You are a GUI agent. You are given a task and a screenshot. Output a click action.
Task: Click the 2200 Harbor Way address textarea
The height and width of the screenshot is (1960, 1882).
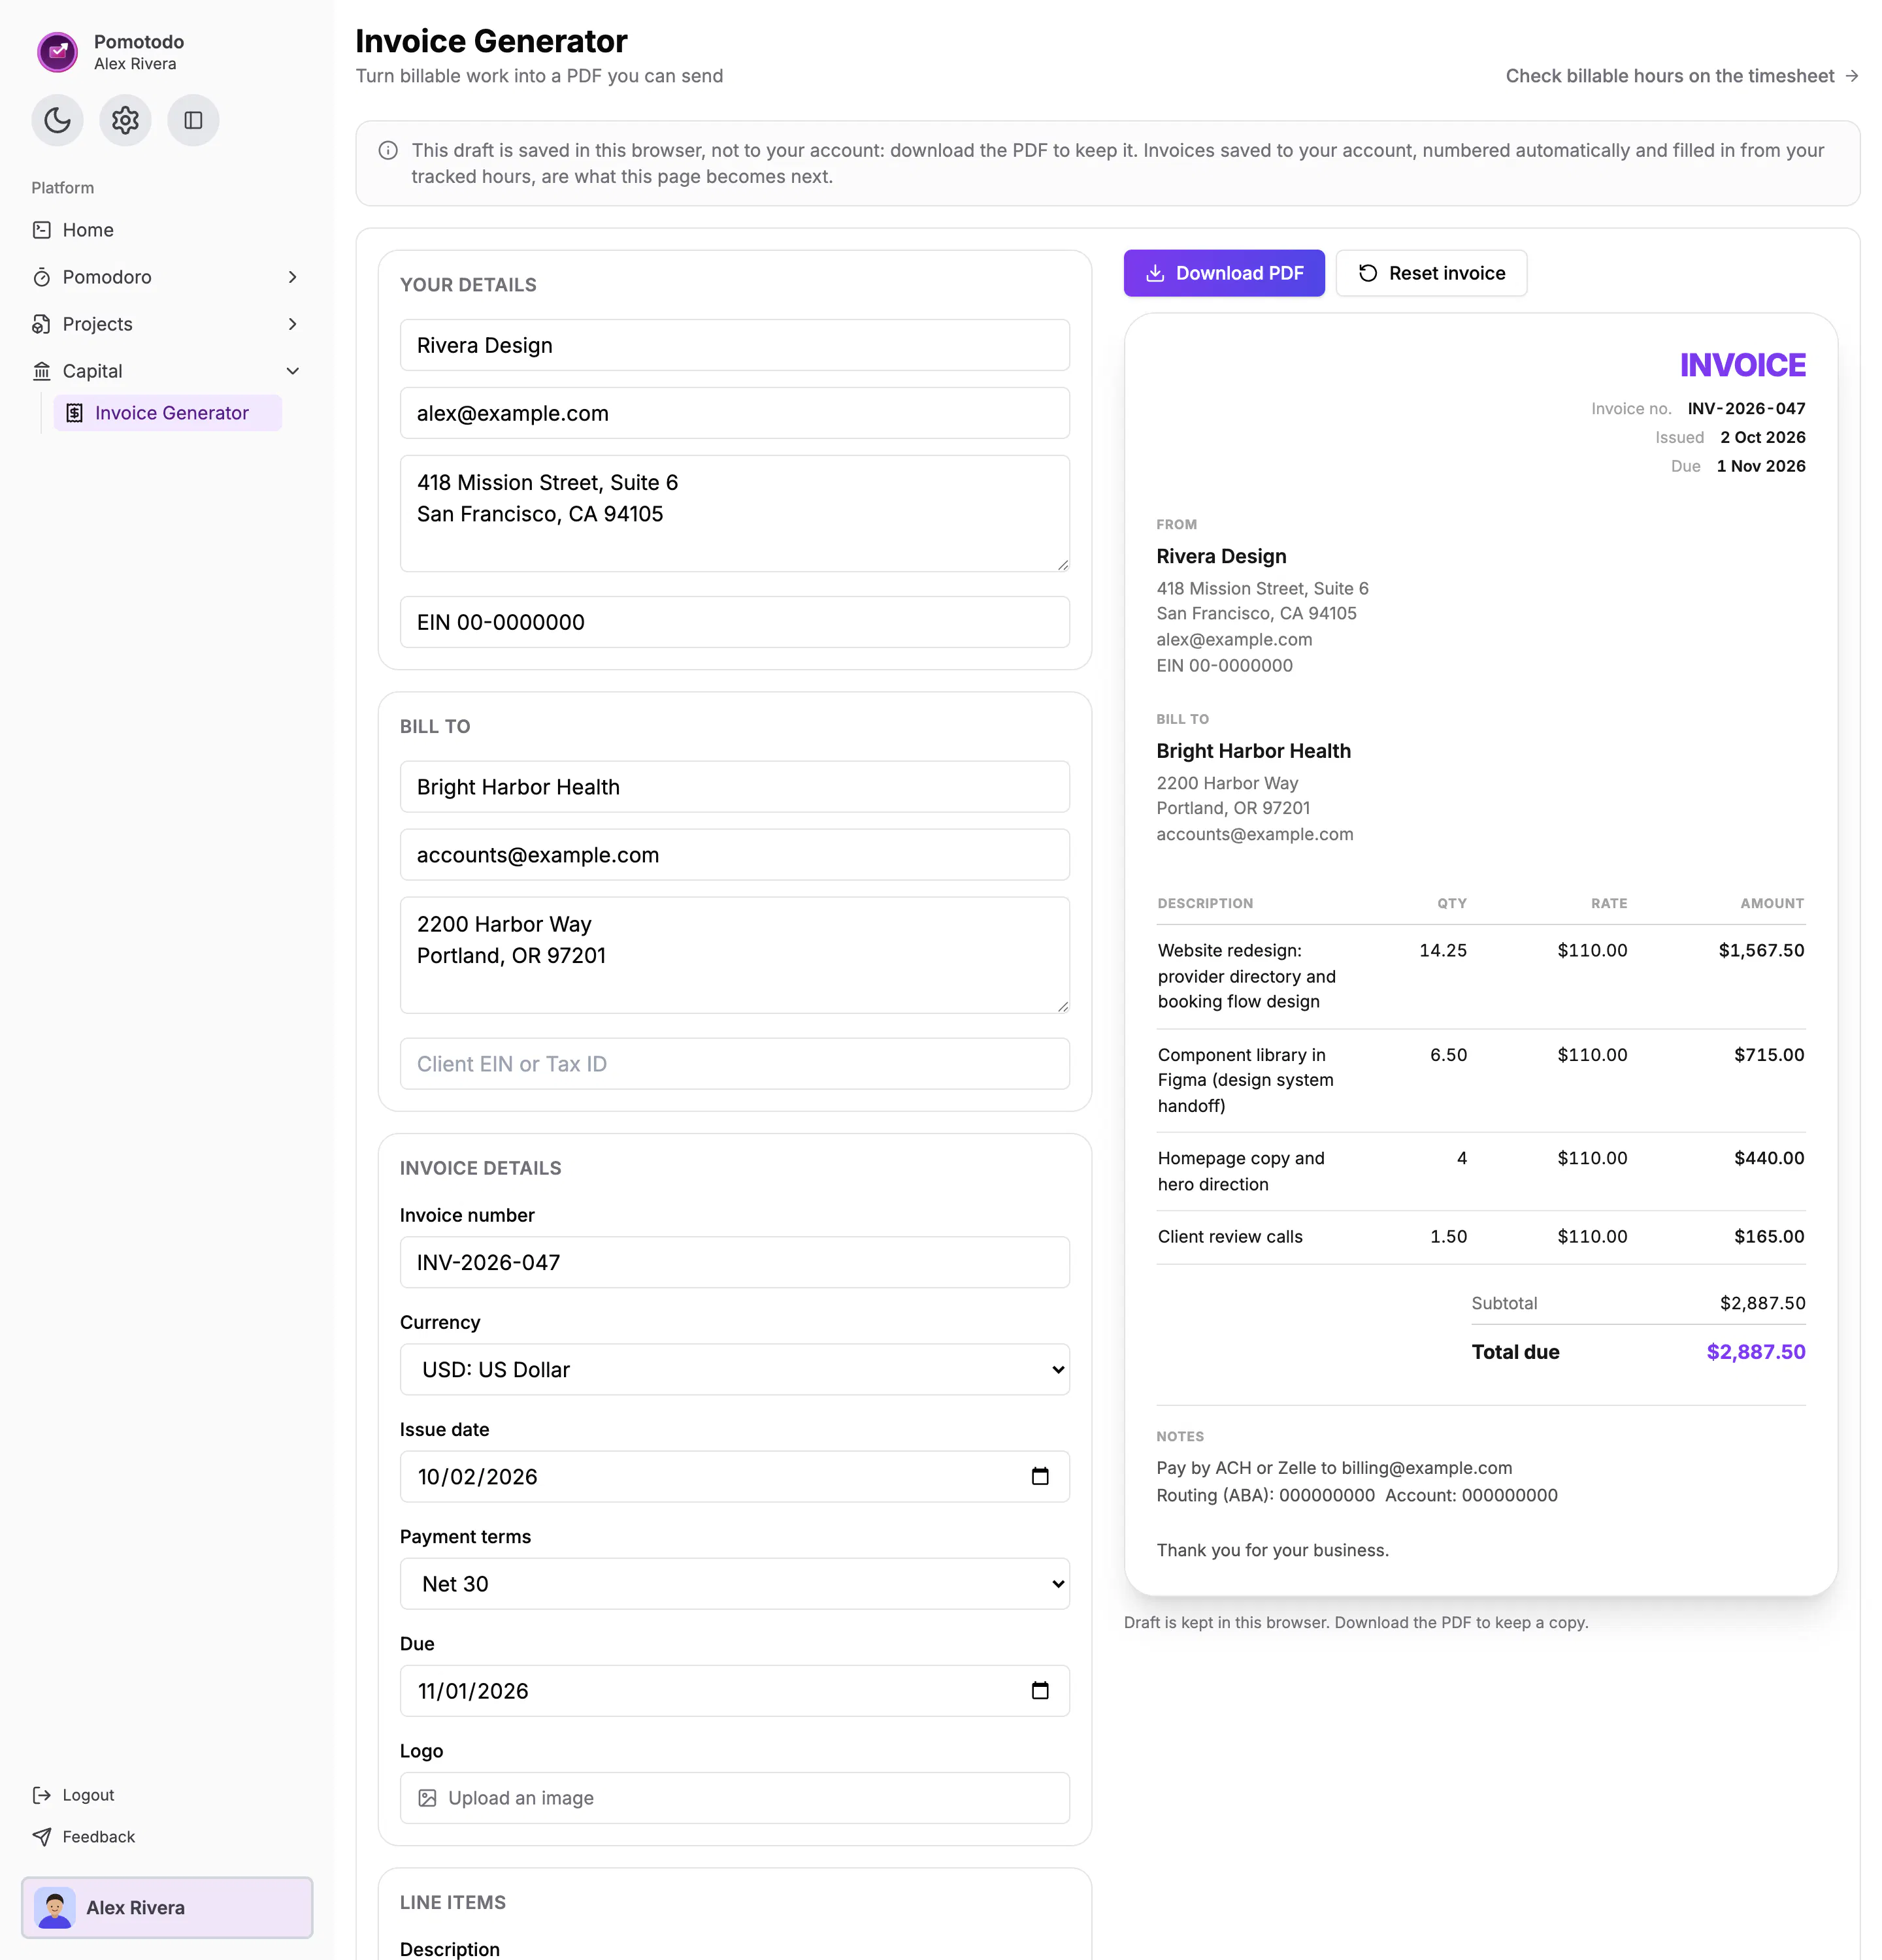click(735, 955)
